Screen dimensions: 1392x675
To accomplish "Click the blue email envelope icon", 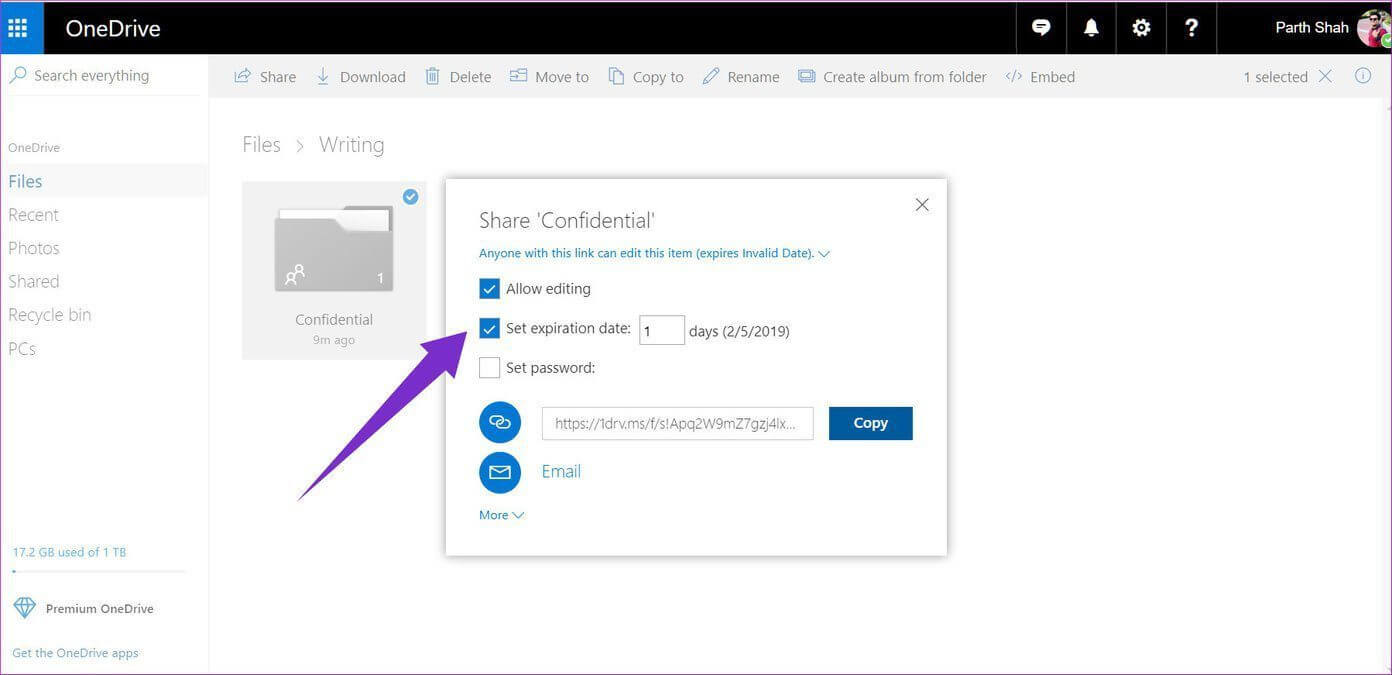I will (x=500, y=472).
